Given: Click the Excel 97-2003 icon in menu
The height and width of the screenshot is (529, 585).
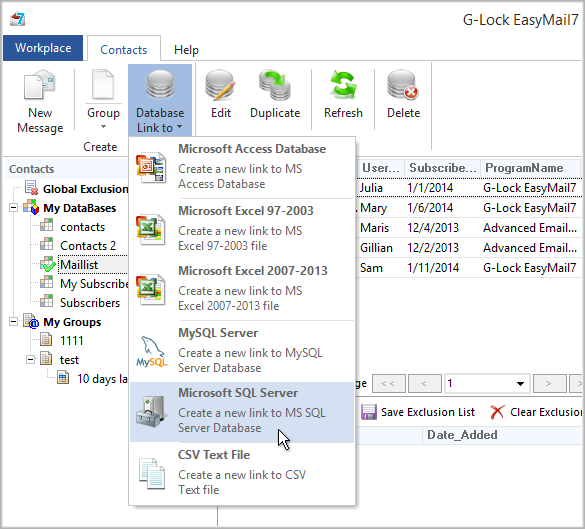Looking at the screenshot, I should 151,229.
